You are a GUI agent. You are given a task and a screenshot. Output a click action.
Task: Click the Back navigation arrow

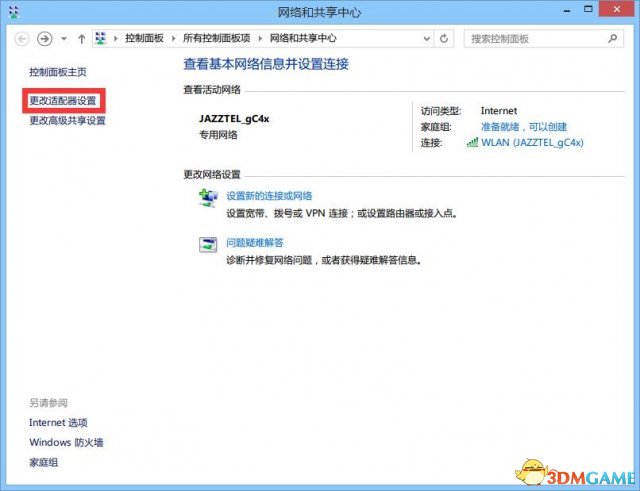(22, 39)
